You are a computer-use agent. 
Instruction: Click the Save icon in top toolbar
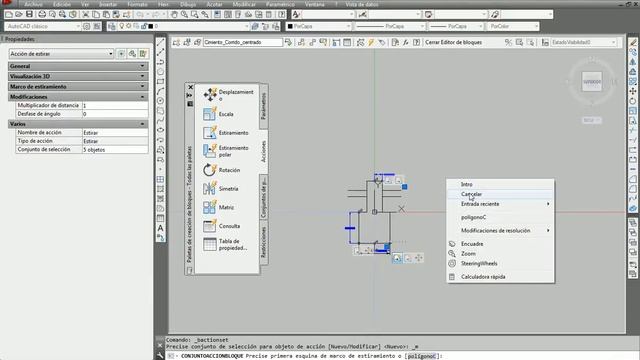[x=29, y=14]
